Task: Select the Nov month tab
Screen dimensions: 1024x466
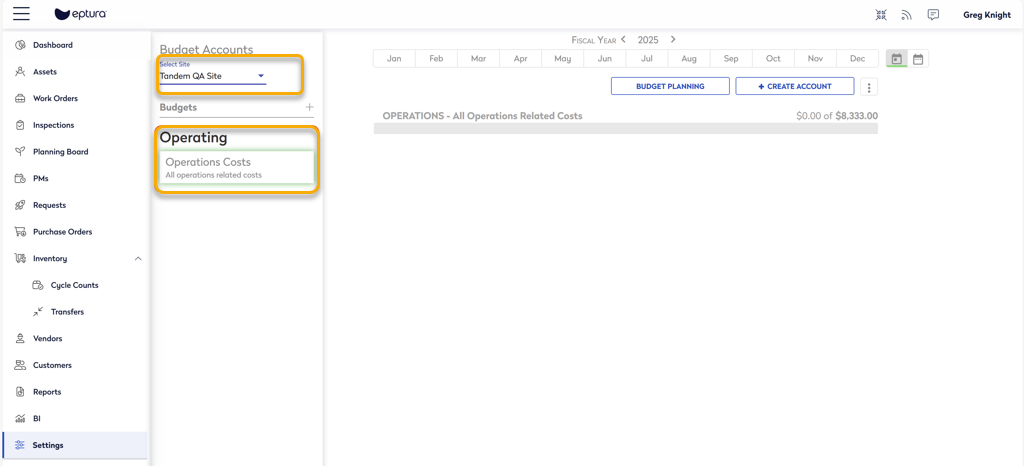Action: (816, 59)
